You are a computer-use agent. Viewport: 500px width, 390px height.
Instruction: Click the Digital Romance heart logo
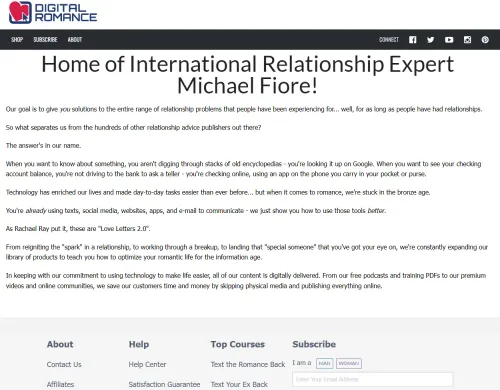(20, 13)
